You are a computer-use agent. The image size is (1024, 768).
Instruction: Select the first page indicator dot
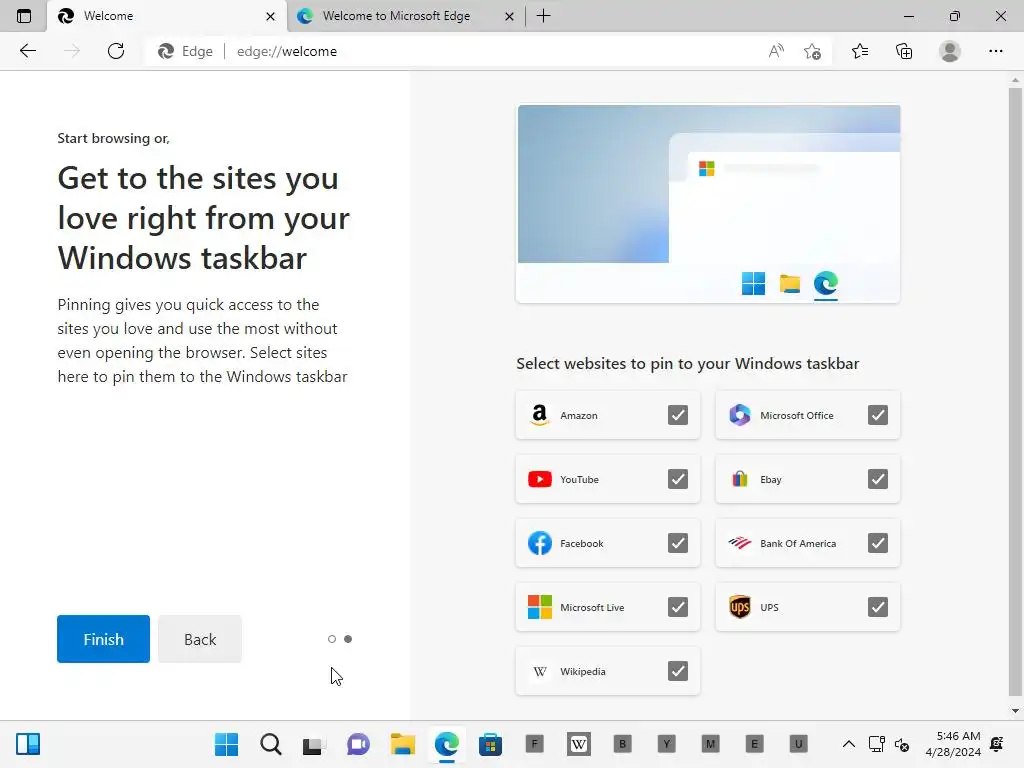click(x=332, y=639)
